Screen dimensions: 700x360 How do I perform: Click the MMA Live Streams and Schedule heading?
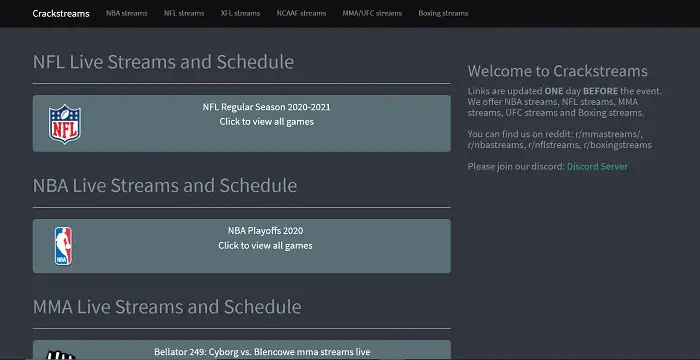pyautogui.click(x=167, y=306)
